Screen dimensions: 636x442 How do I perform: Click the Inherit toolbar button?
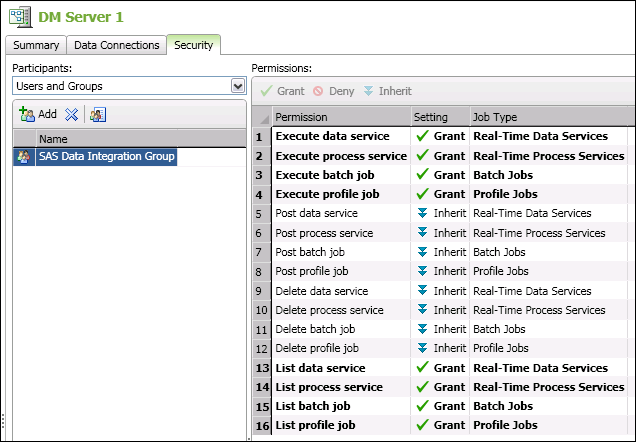click(386, 91)
